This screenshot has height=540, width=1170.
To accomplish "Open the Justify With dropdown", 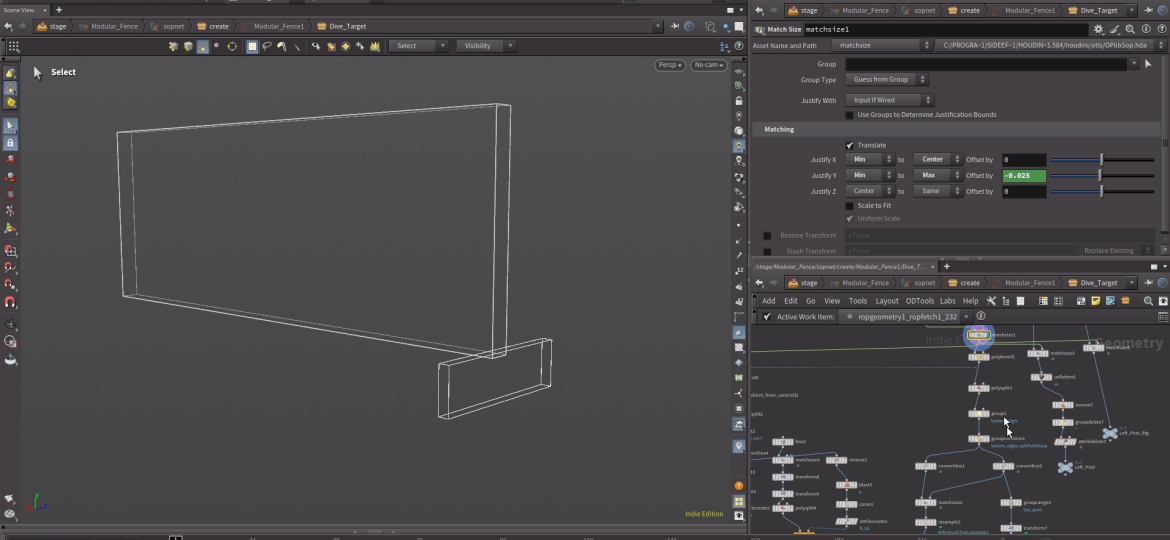I will tap(890, 100).
